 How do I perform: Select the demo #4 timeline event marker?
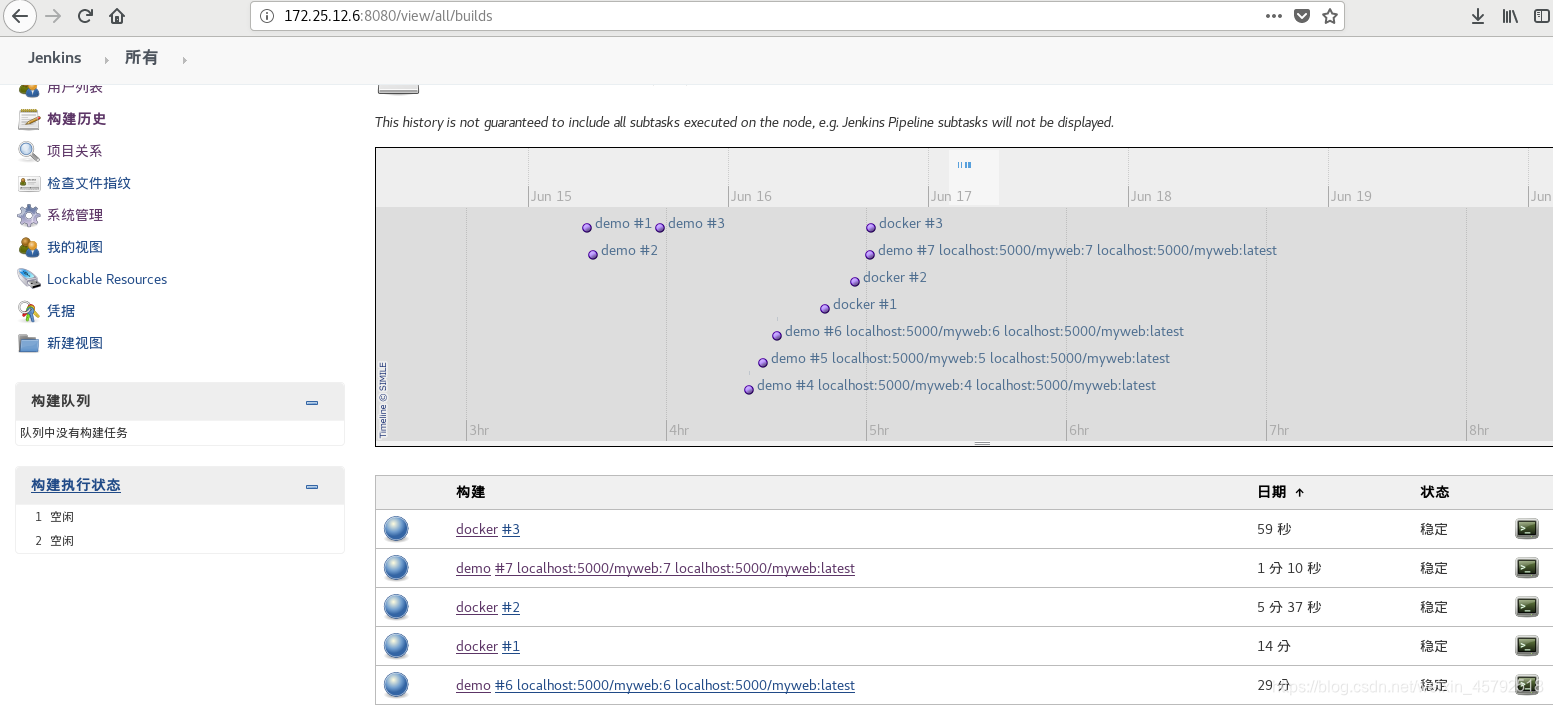[749, 389]
